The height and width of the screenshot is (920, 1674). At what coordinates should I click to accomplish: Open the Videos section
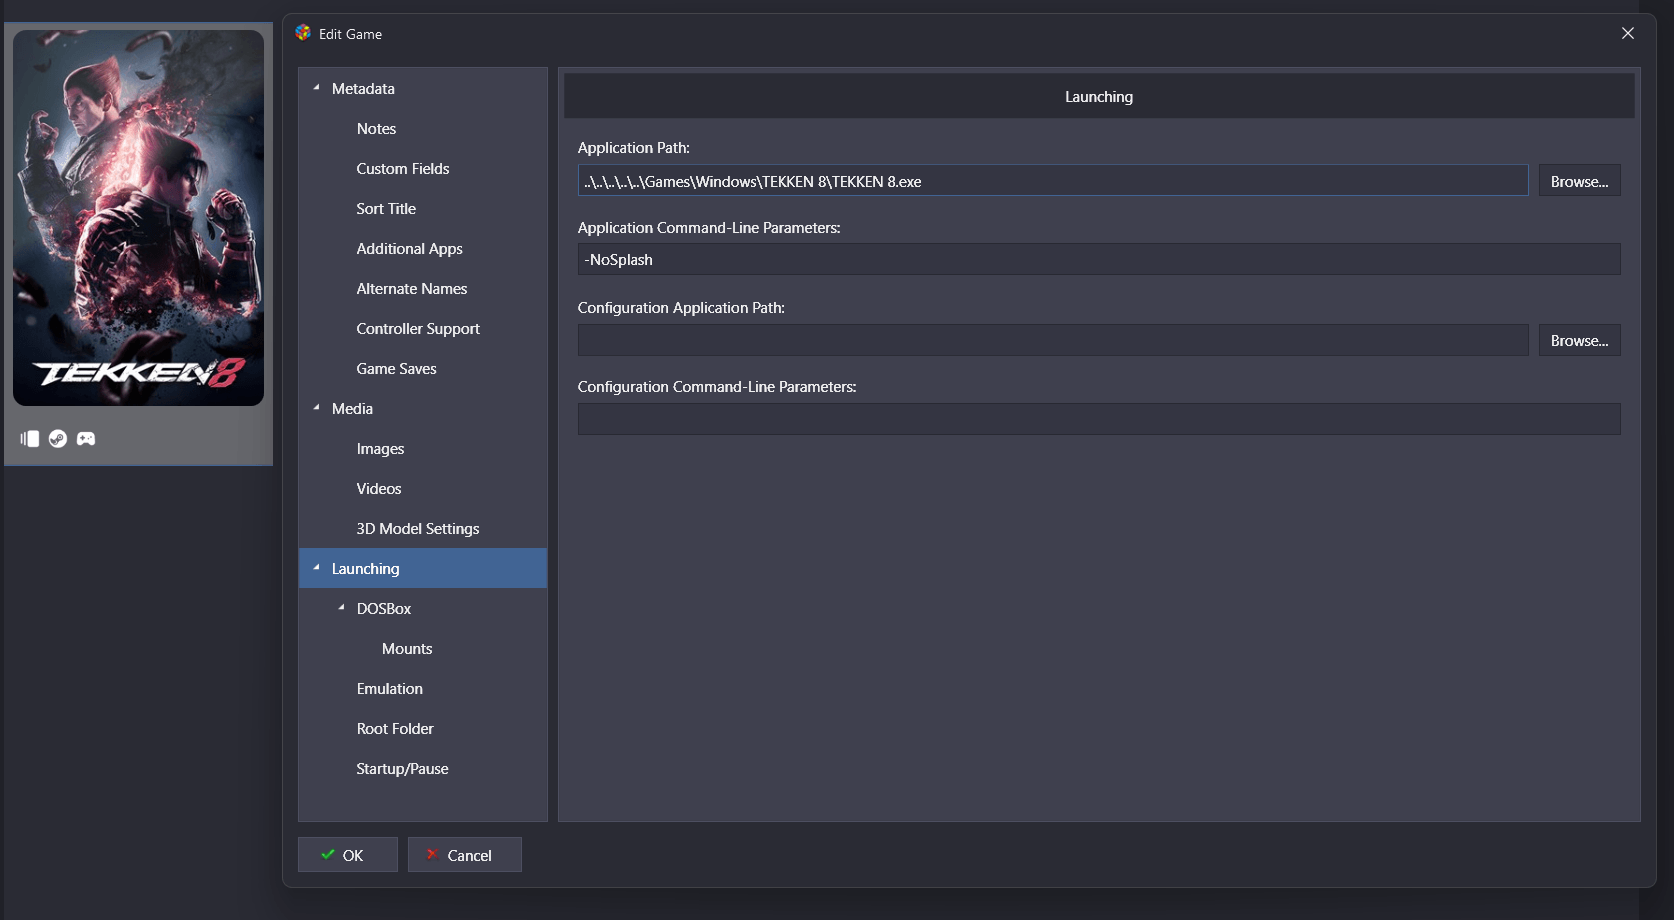tap(379, 489)
